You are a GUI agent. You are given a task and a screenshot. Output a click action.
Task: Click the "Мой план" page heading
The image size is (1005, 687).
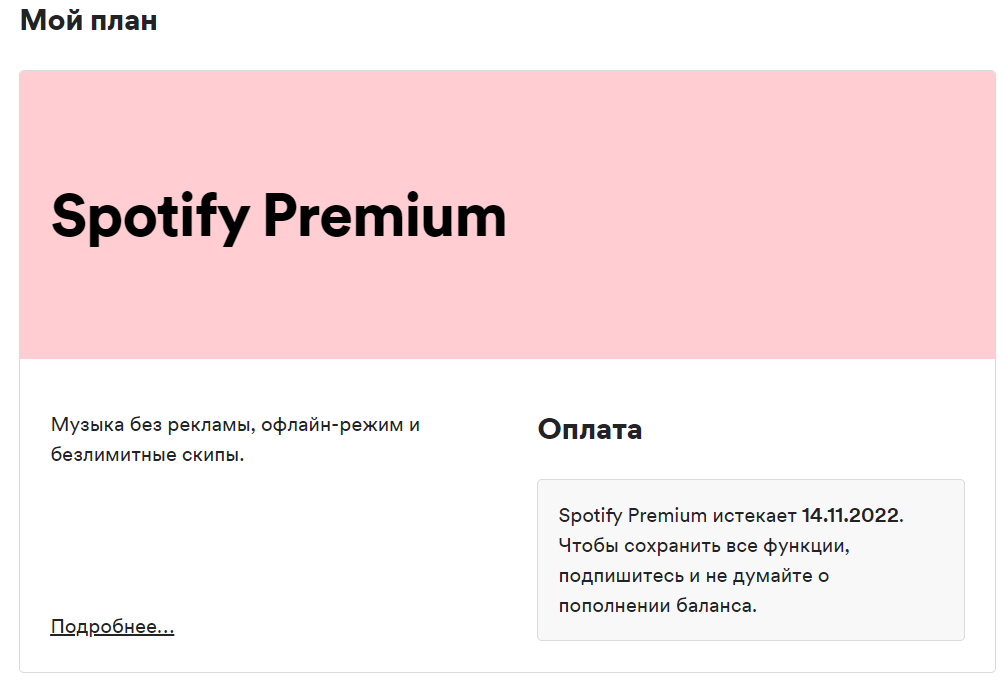[89, 20]
